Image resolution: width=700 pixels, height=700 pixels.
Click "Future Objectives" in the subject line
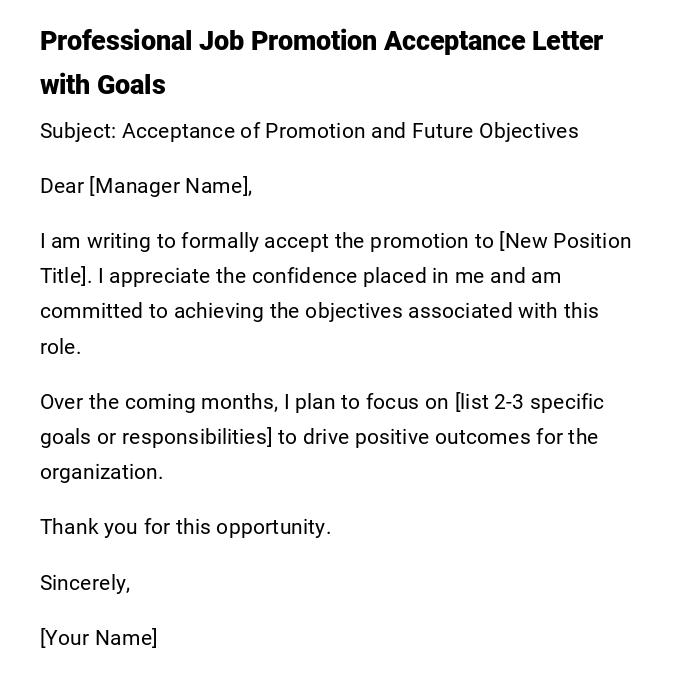[495, 132]
